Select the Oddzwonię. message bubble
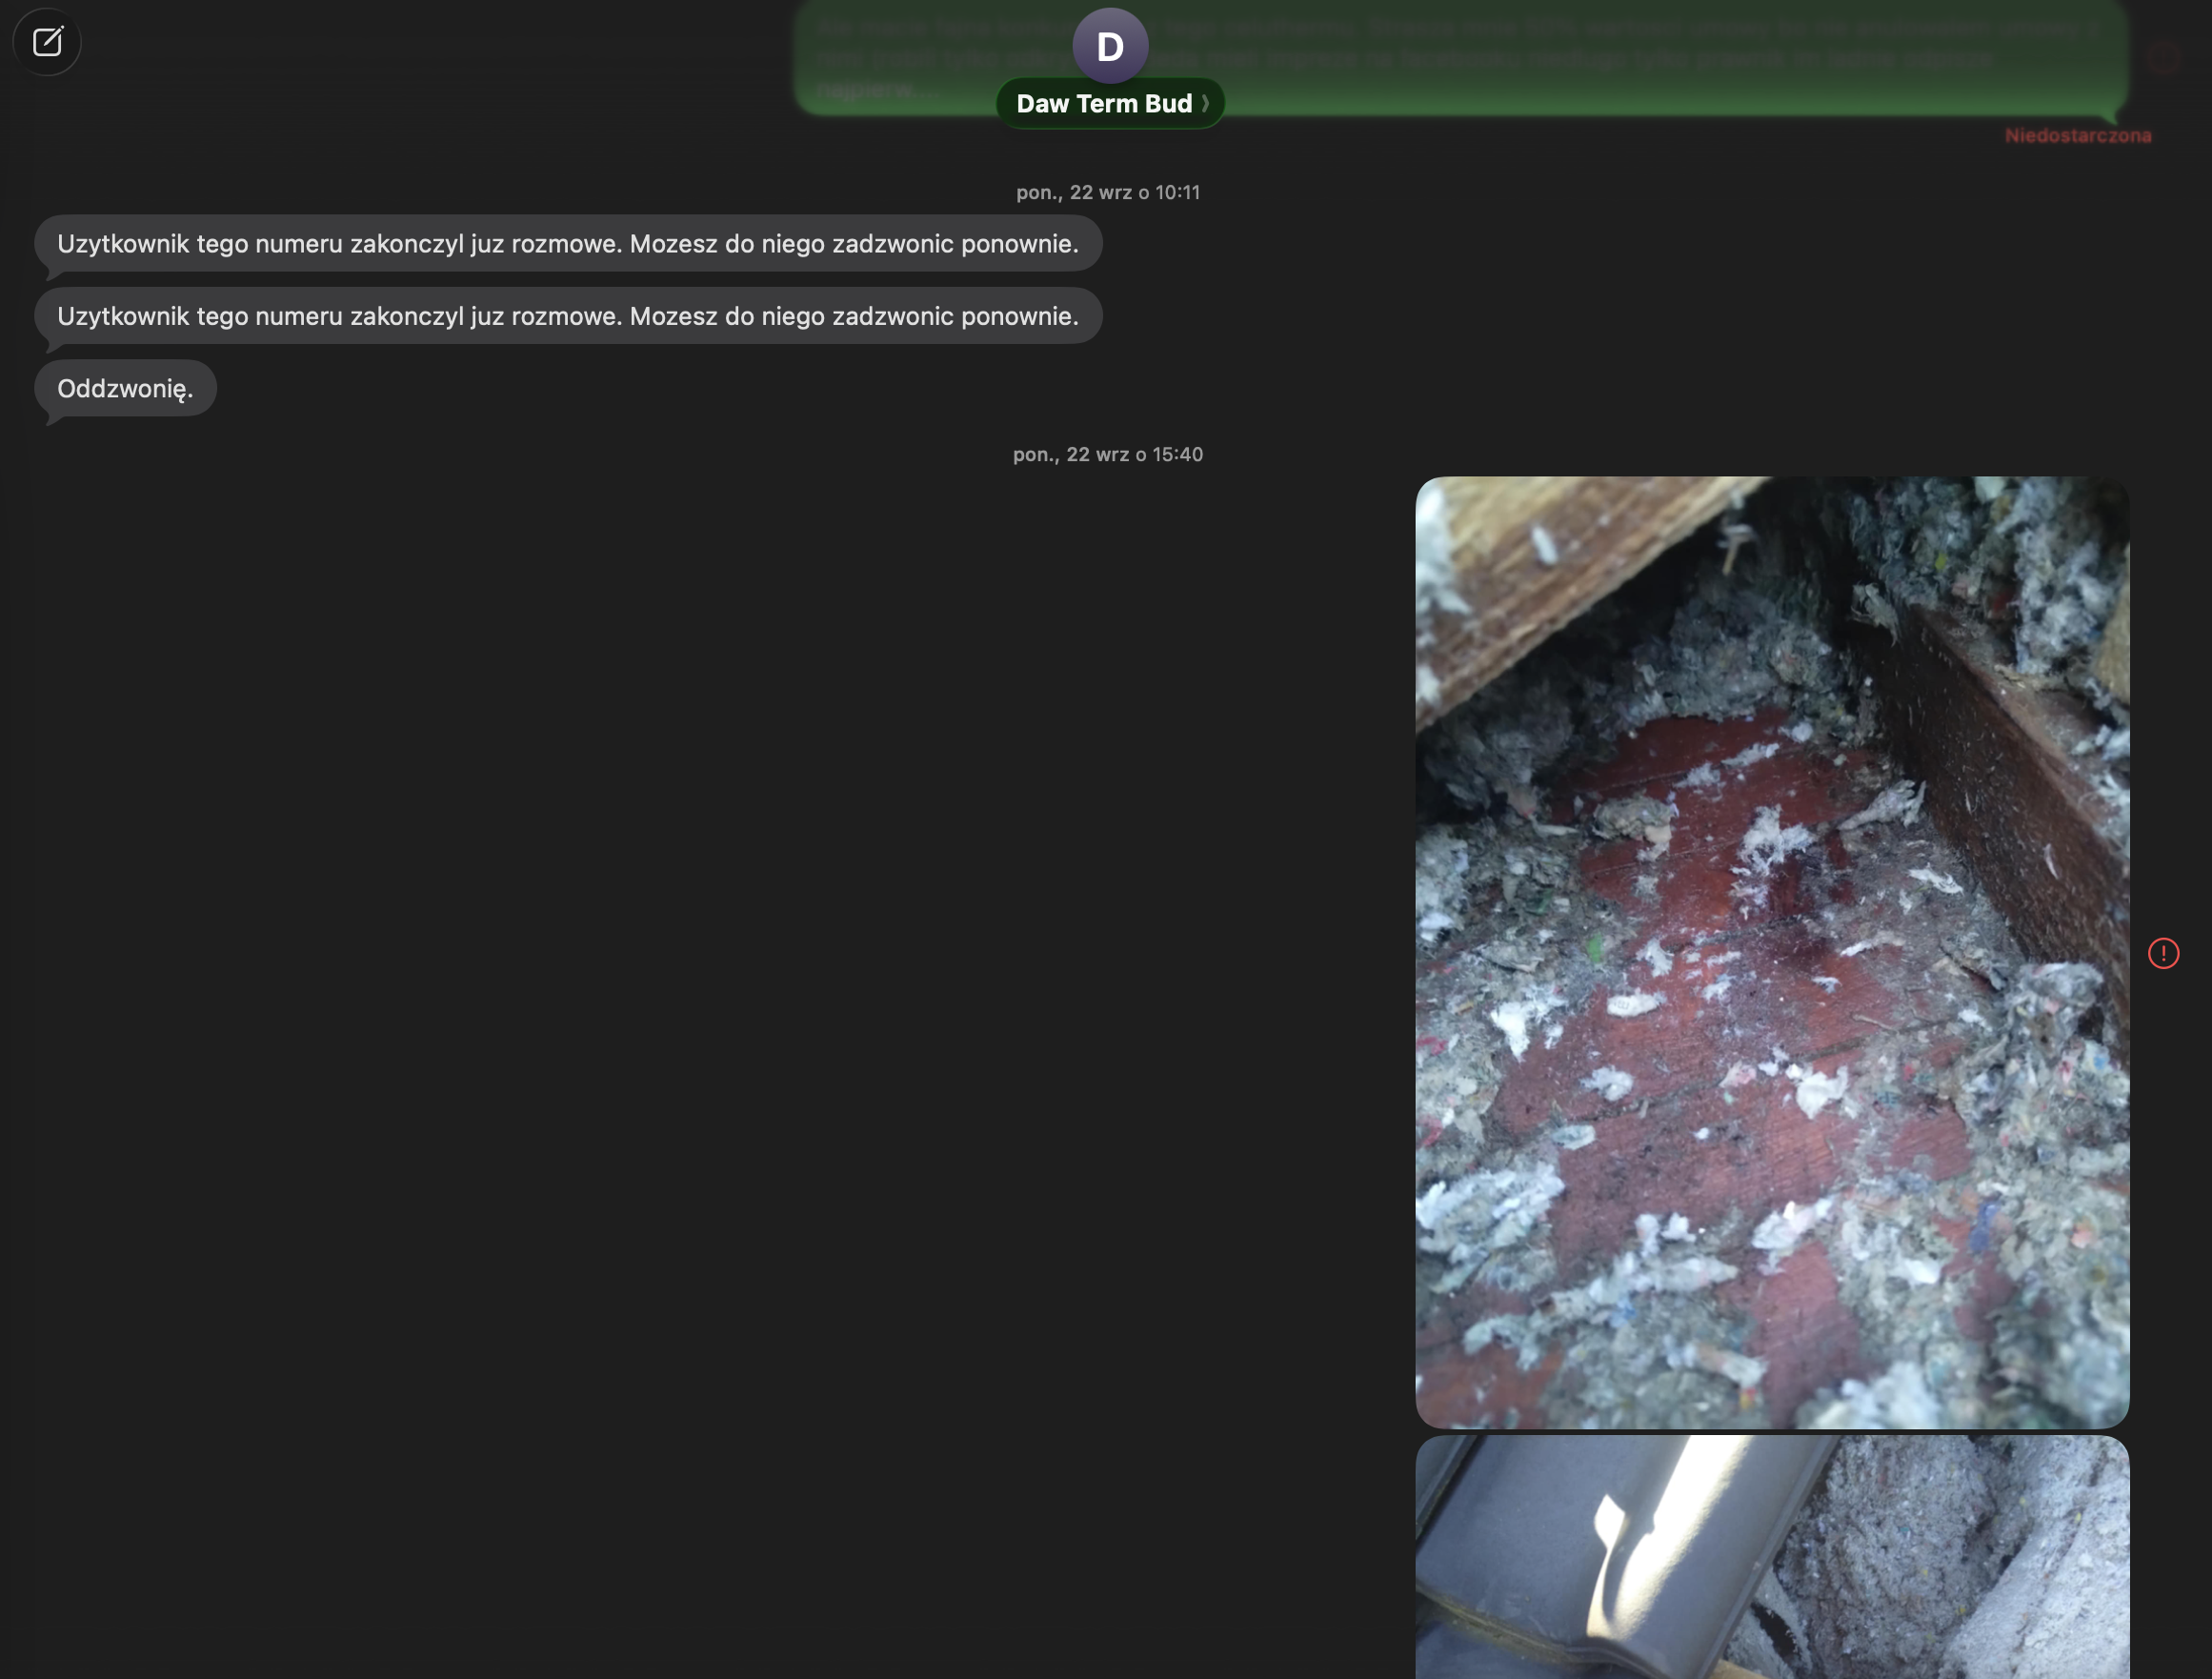 pyautogui.click(x=125, y=388)
